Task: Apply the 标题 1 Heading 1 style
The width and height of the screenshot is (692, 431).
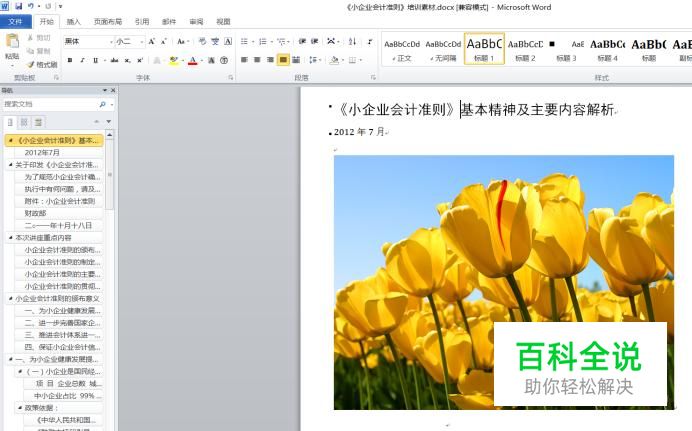Action: coord(484,49)
